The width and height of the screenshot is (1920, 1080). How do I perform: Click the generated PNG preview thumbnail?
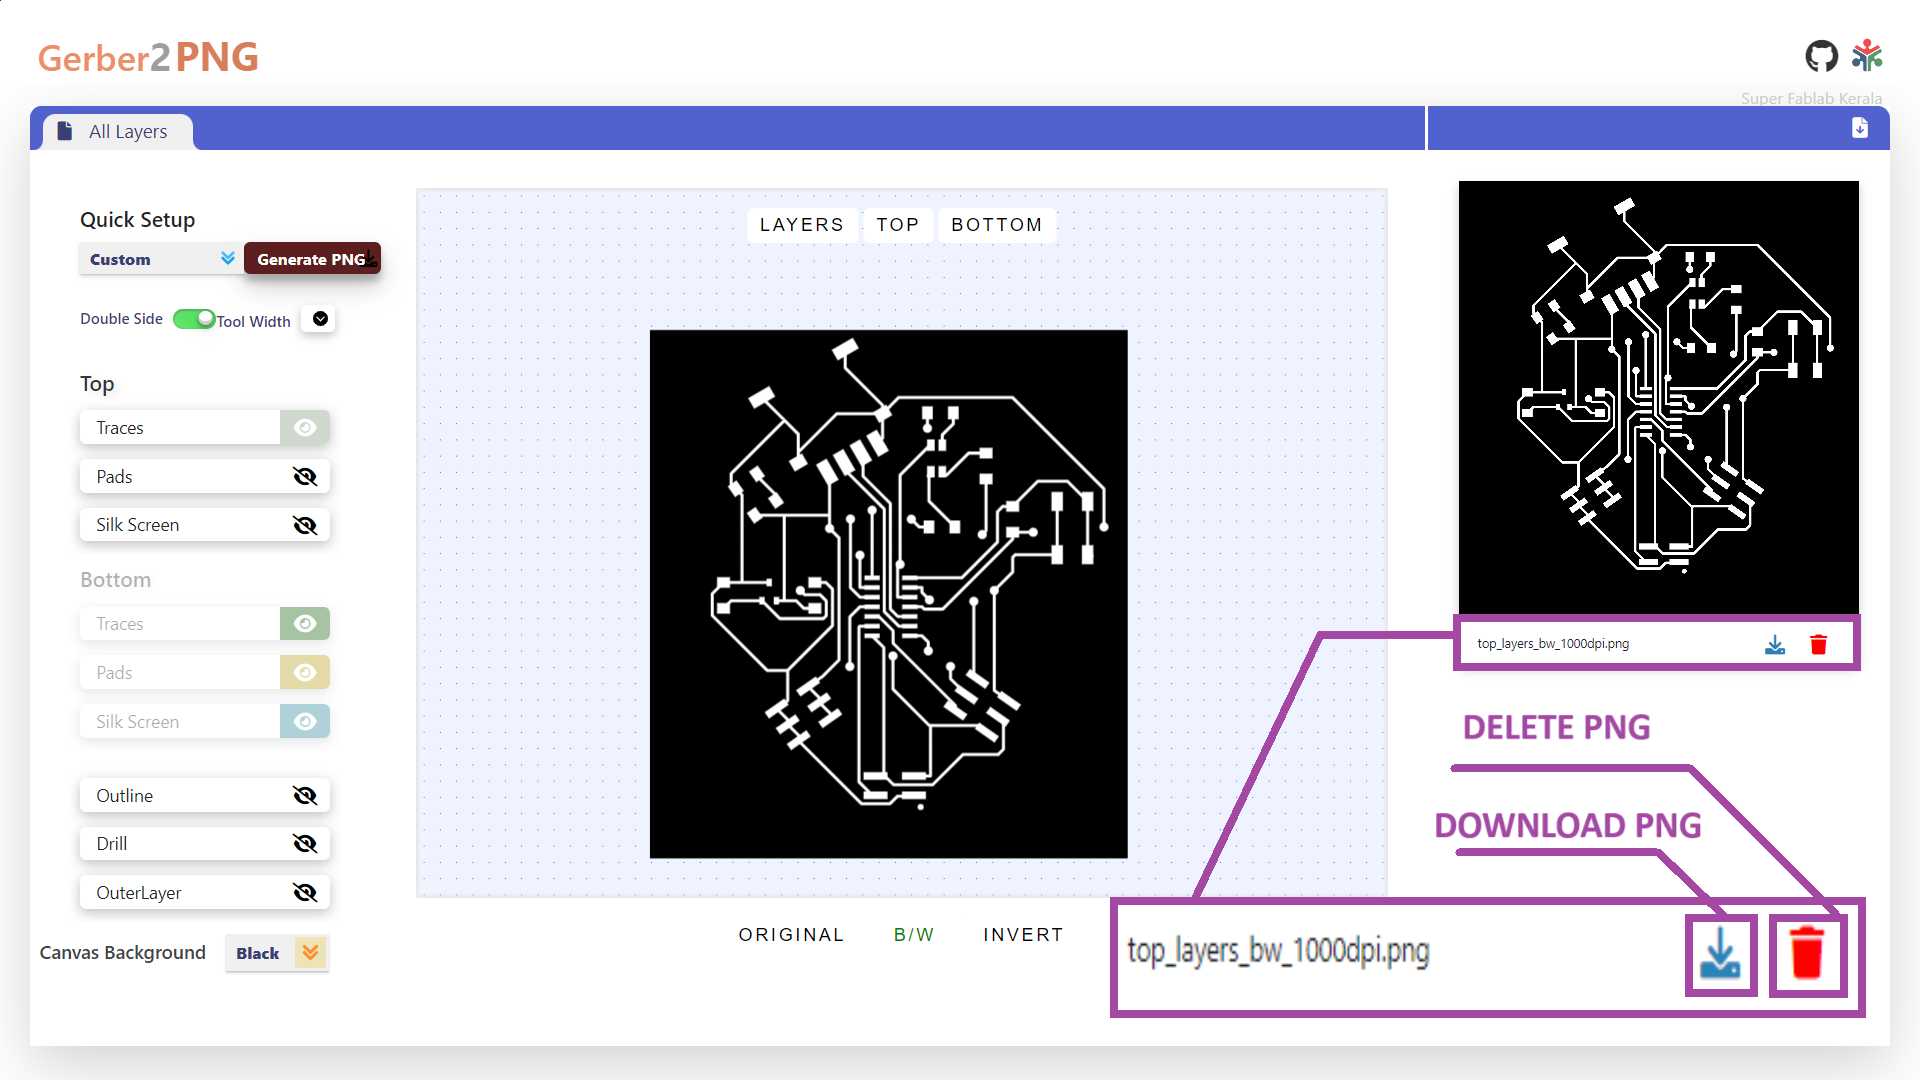(x=1658, y=398)
